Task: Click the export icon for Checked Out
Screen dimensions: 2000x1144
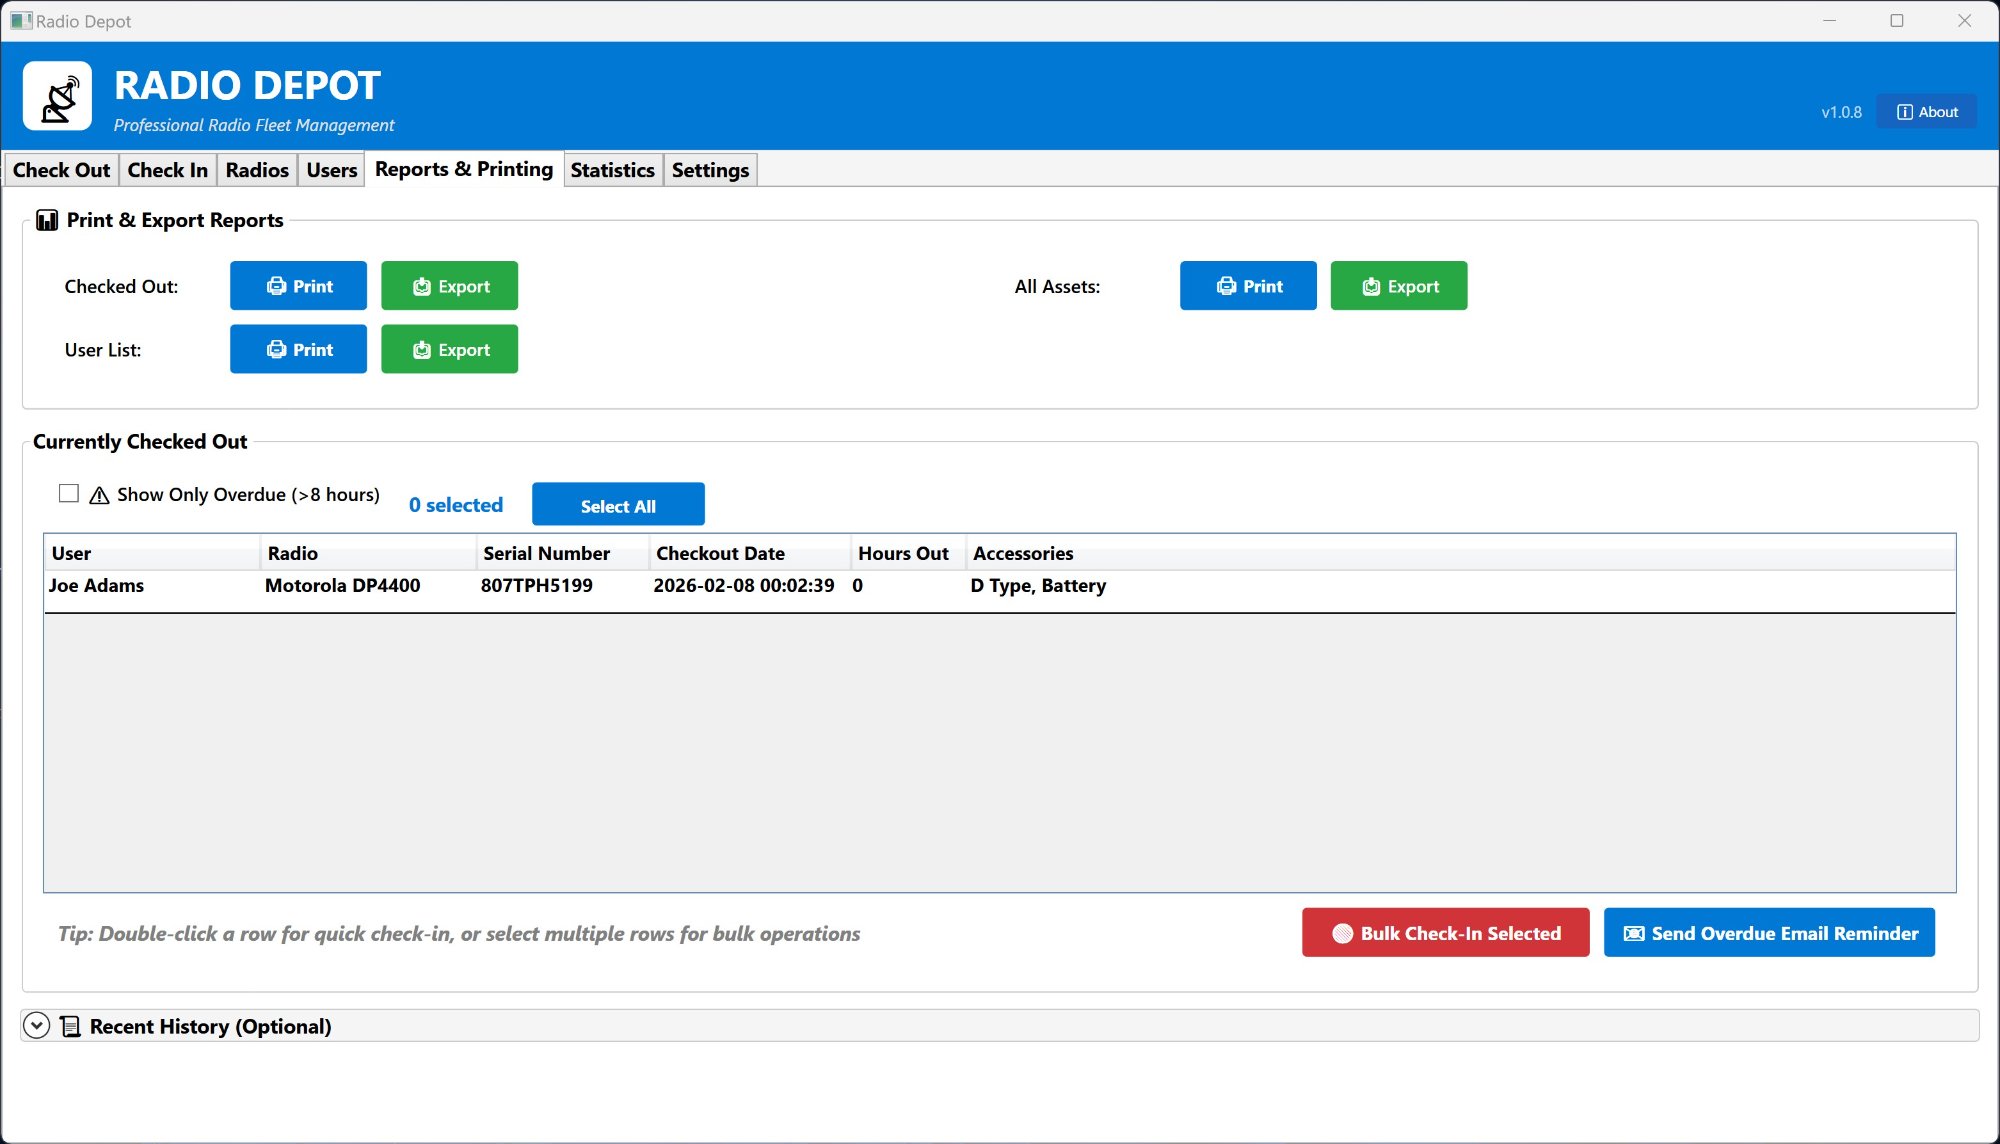Action: pyautogui.click(x=422, y=287)
